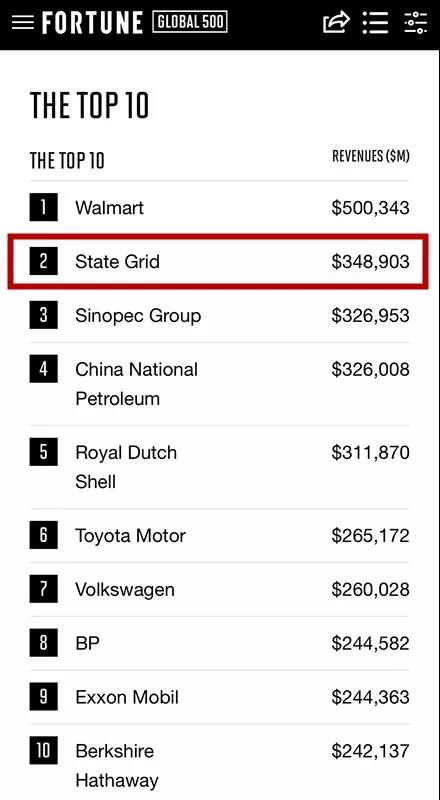
Task: Open the list view icon
Action: coord(375,22)
